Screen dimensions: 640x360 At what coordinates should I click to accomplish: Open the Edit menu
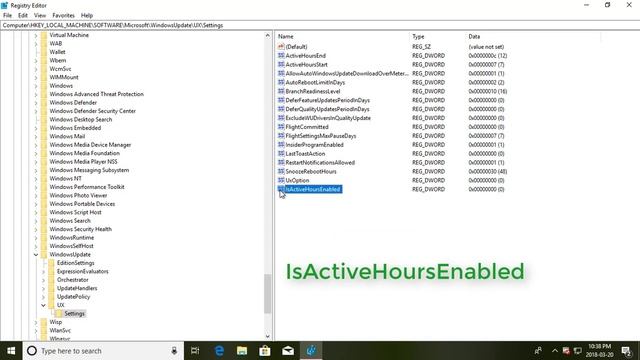tap(23, 15)
